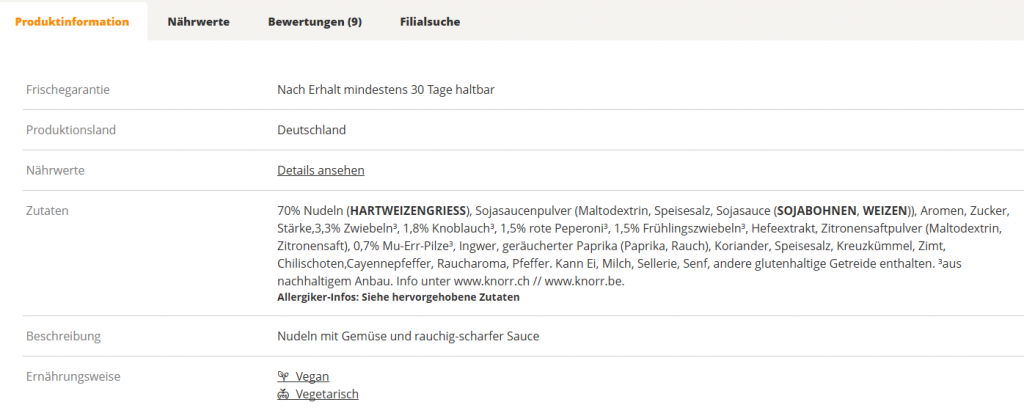Click the Zutaten row label
The width and height of the screenshot is (1024, 413).
[46, 211]
